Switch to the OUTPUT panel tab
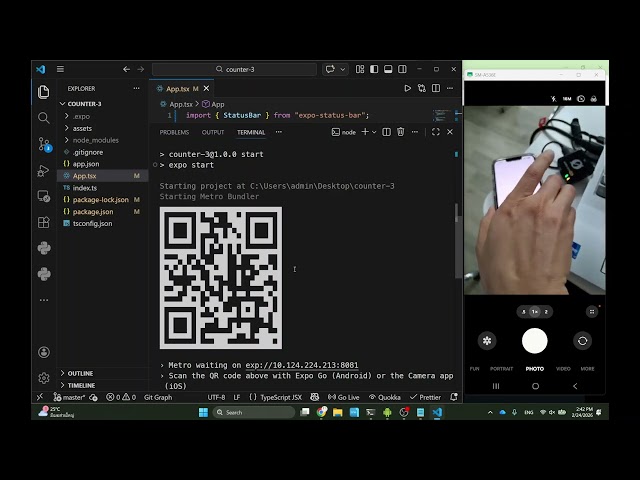The height and width of the screenshot is (480, 640). click(x=213, y=132)
